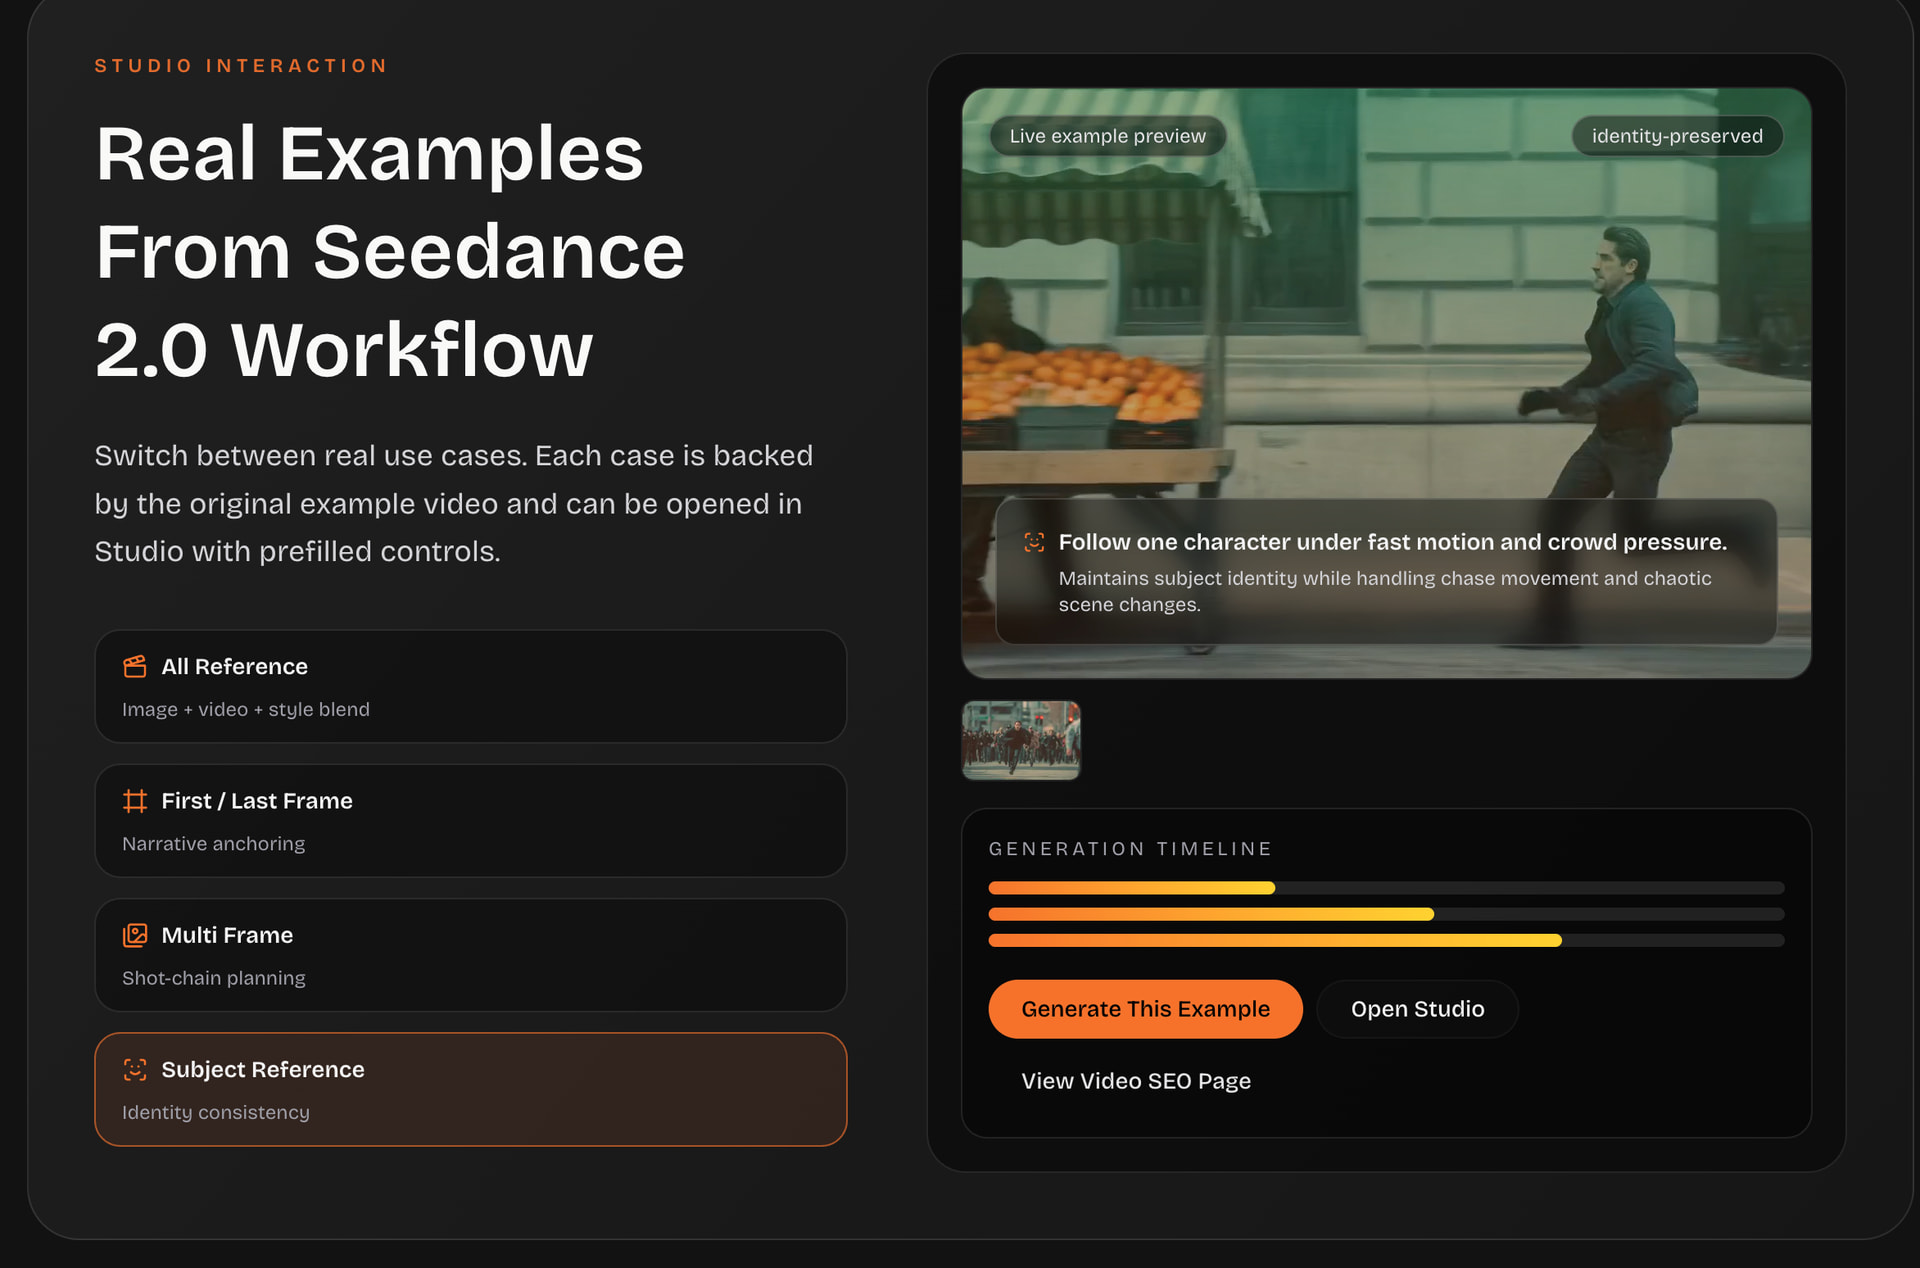Viewport: 1920px width, 1268px height.
Task: Click the second generation timeline progress bar
Action: pos(1386,914)
